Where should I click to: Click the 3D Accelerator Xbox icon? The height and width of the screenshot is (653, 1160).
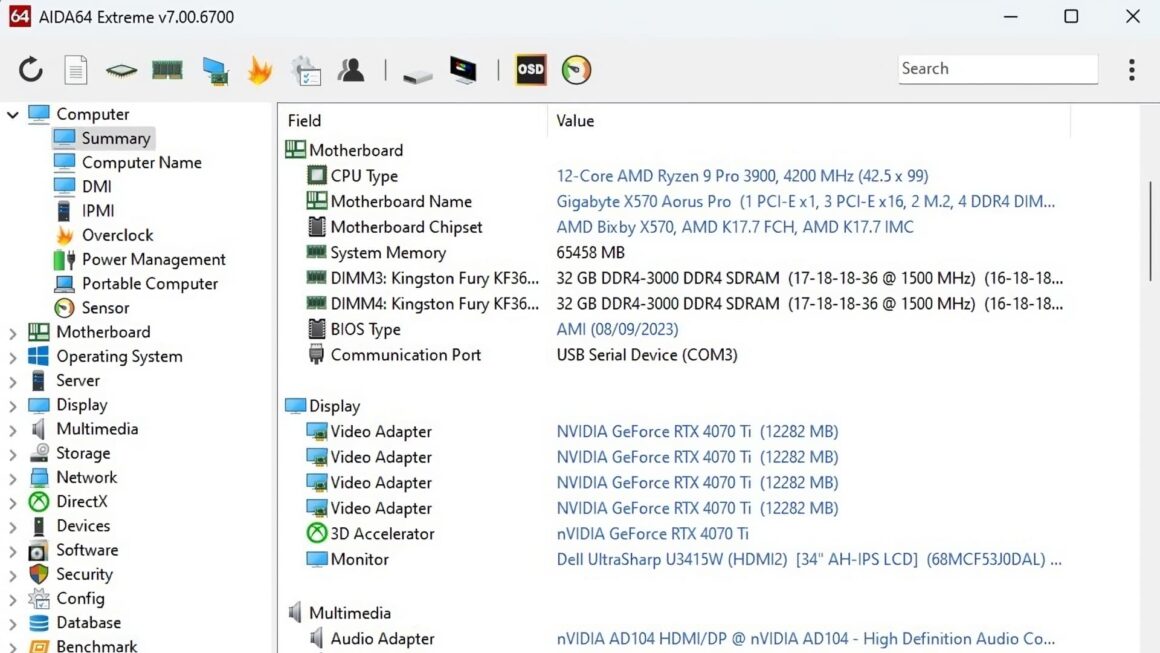pos(317,533)
